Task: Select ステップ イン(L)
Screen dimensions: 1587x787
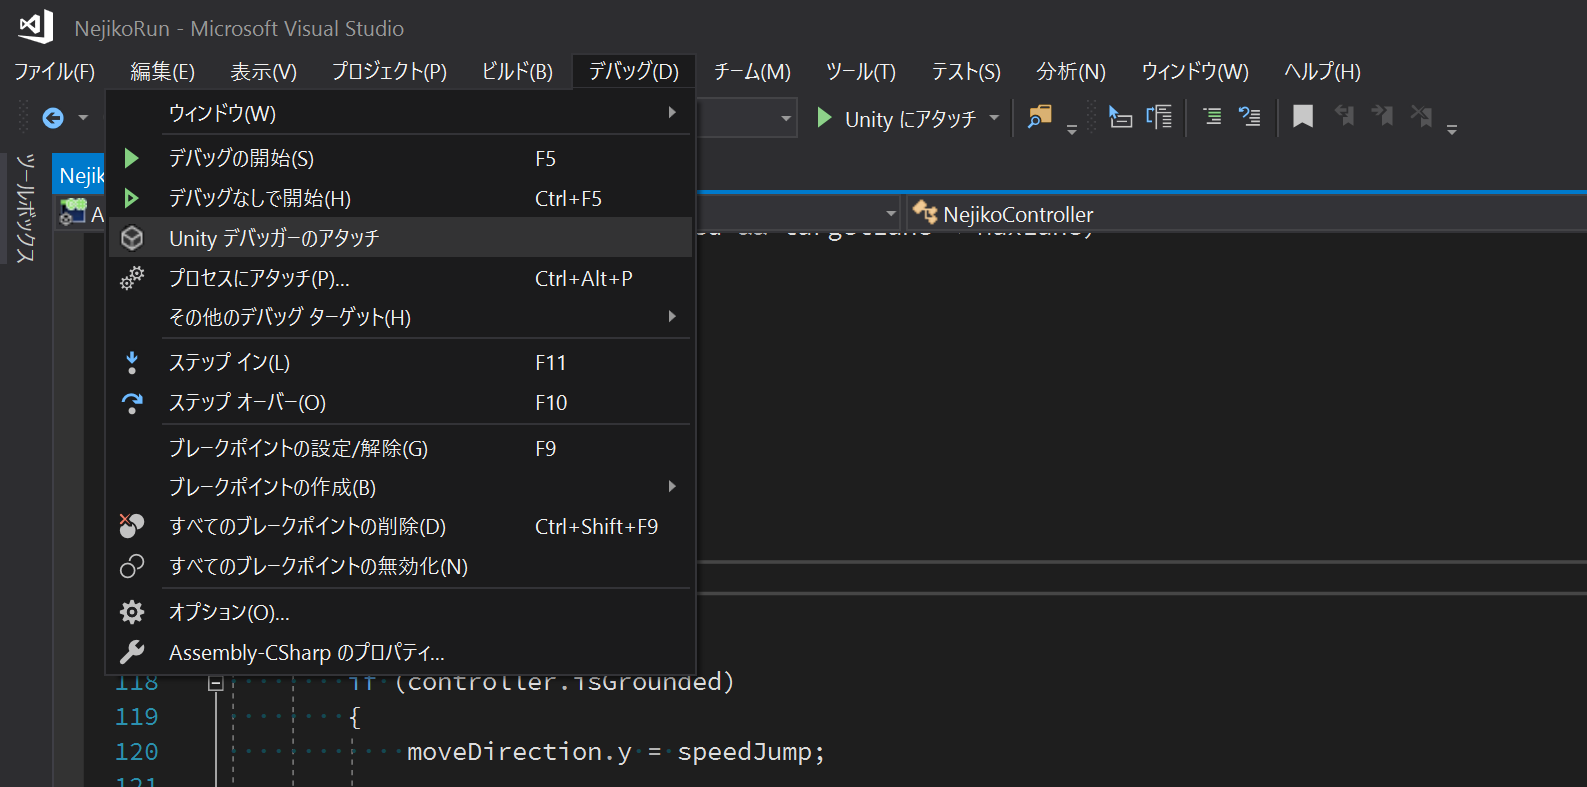Action: point(400,362)
